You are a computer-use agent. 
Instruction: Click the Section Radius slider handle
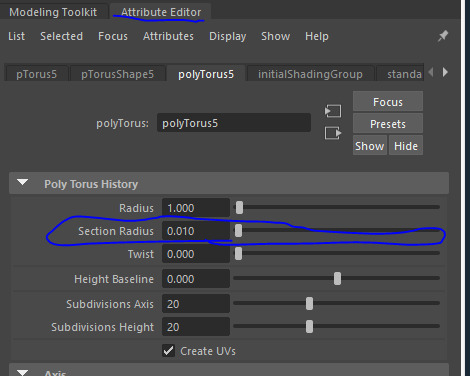point(238,231)
